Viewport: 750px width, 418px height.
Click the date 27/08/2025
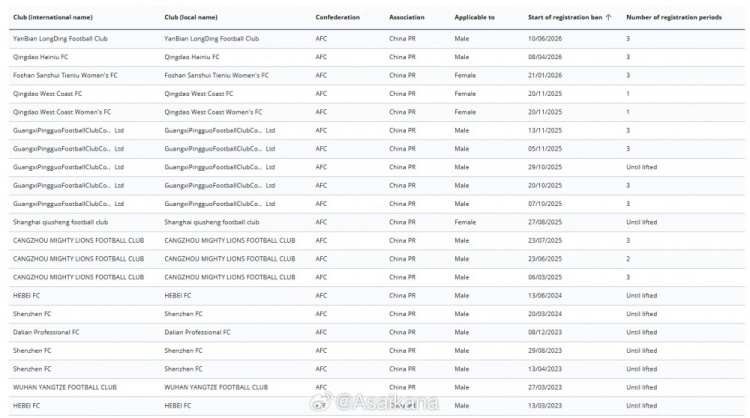(x=545, y=222)
